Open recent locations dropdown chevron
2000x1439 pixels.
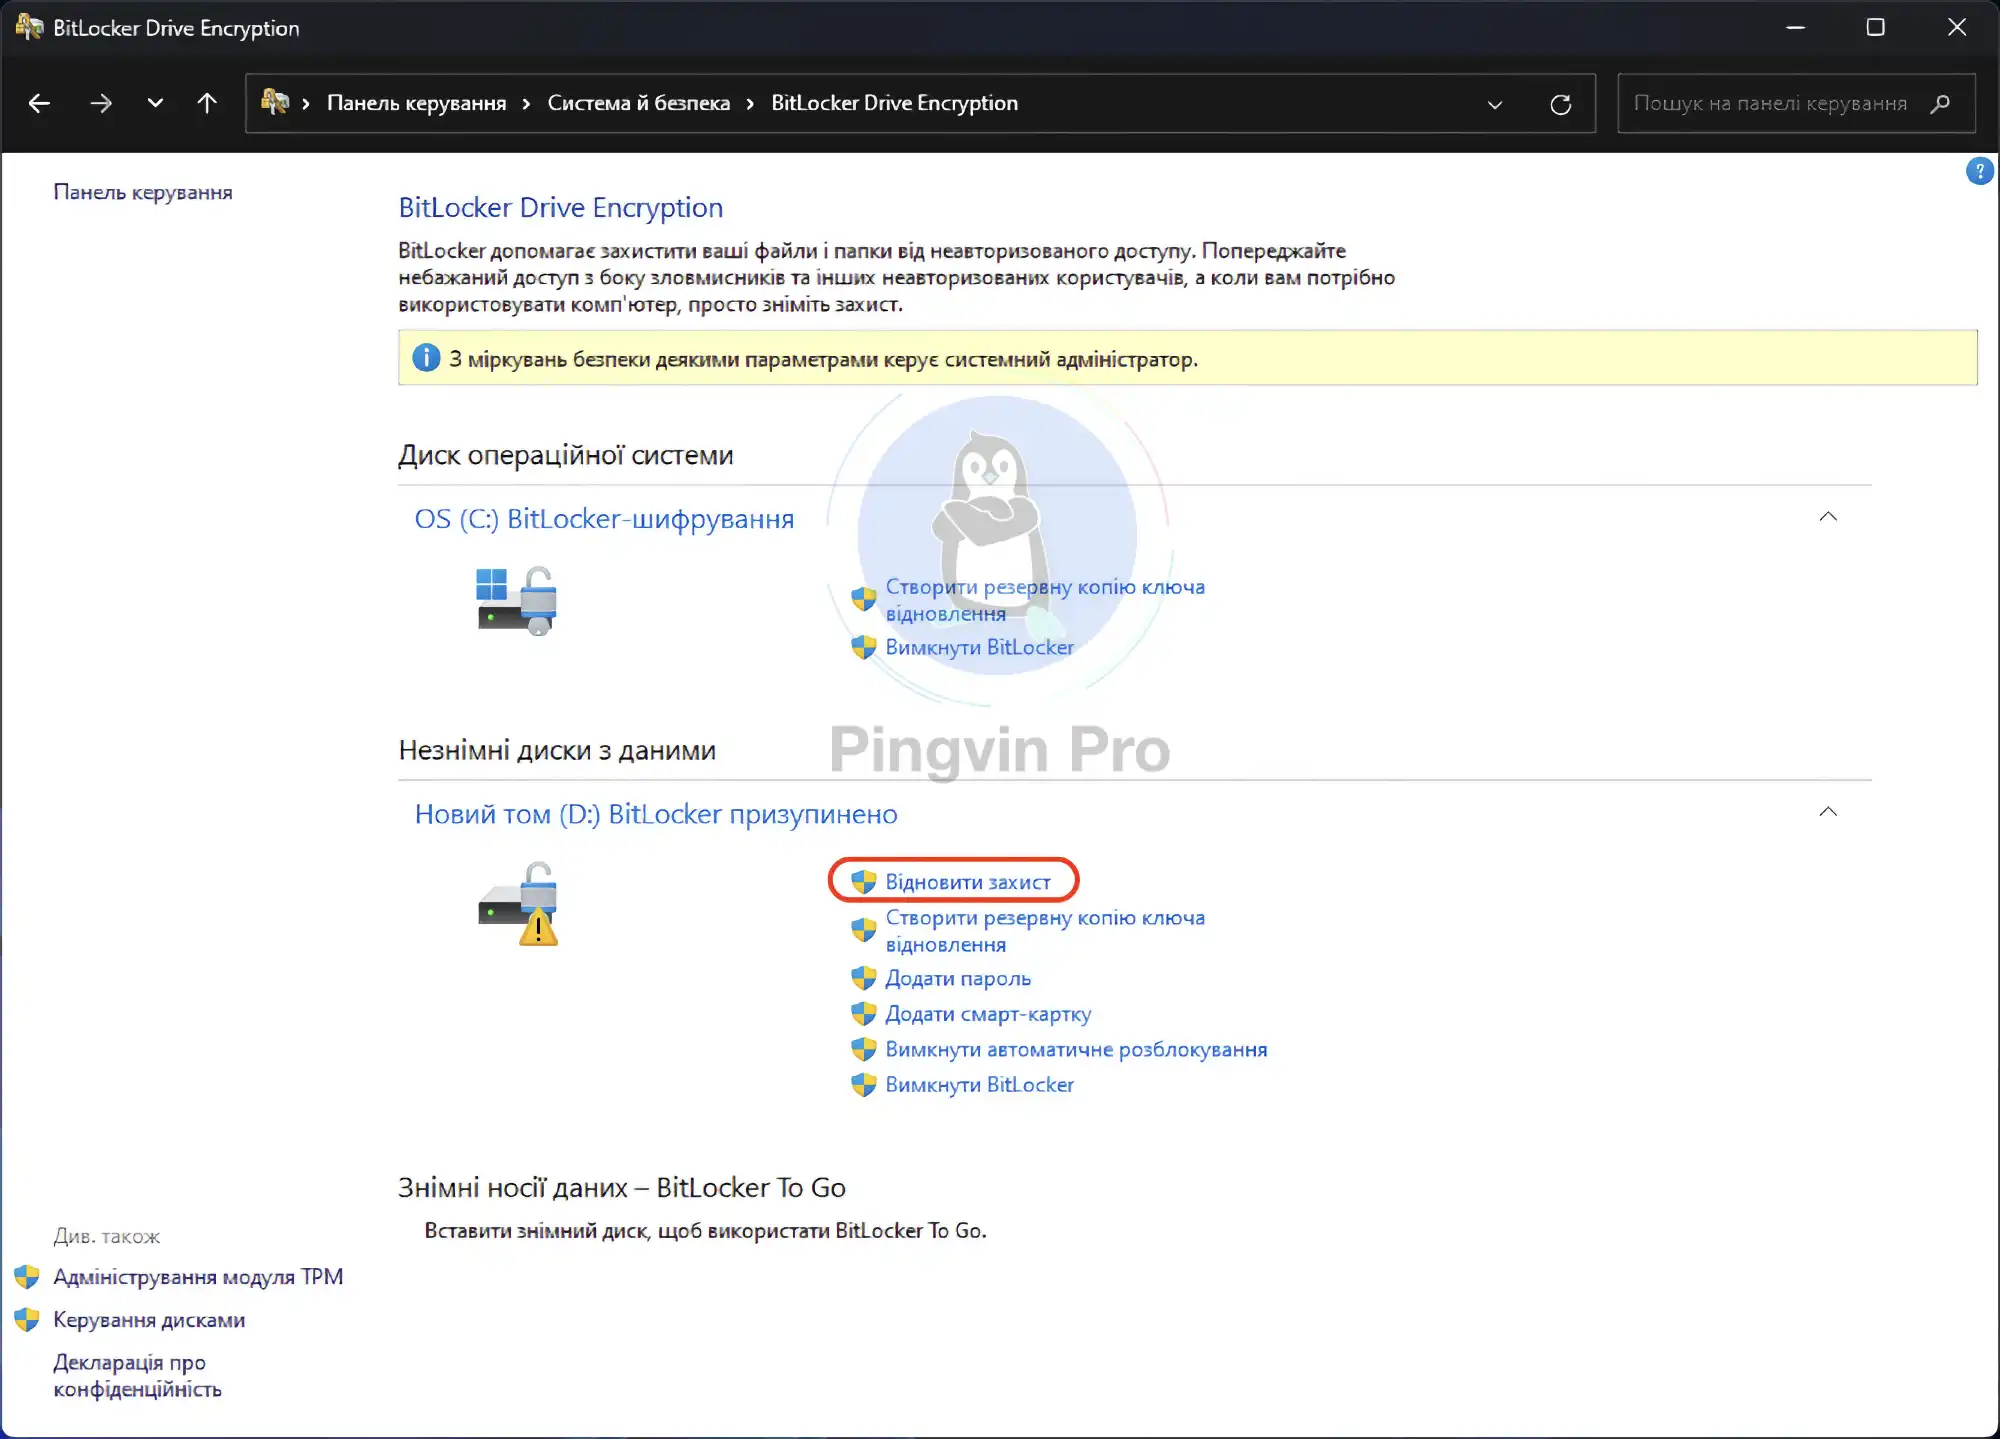click(155, 103)
